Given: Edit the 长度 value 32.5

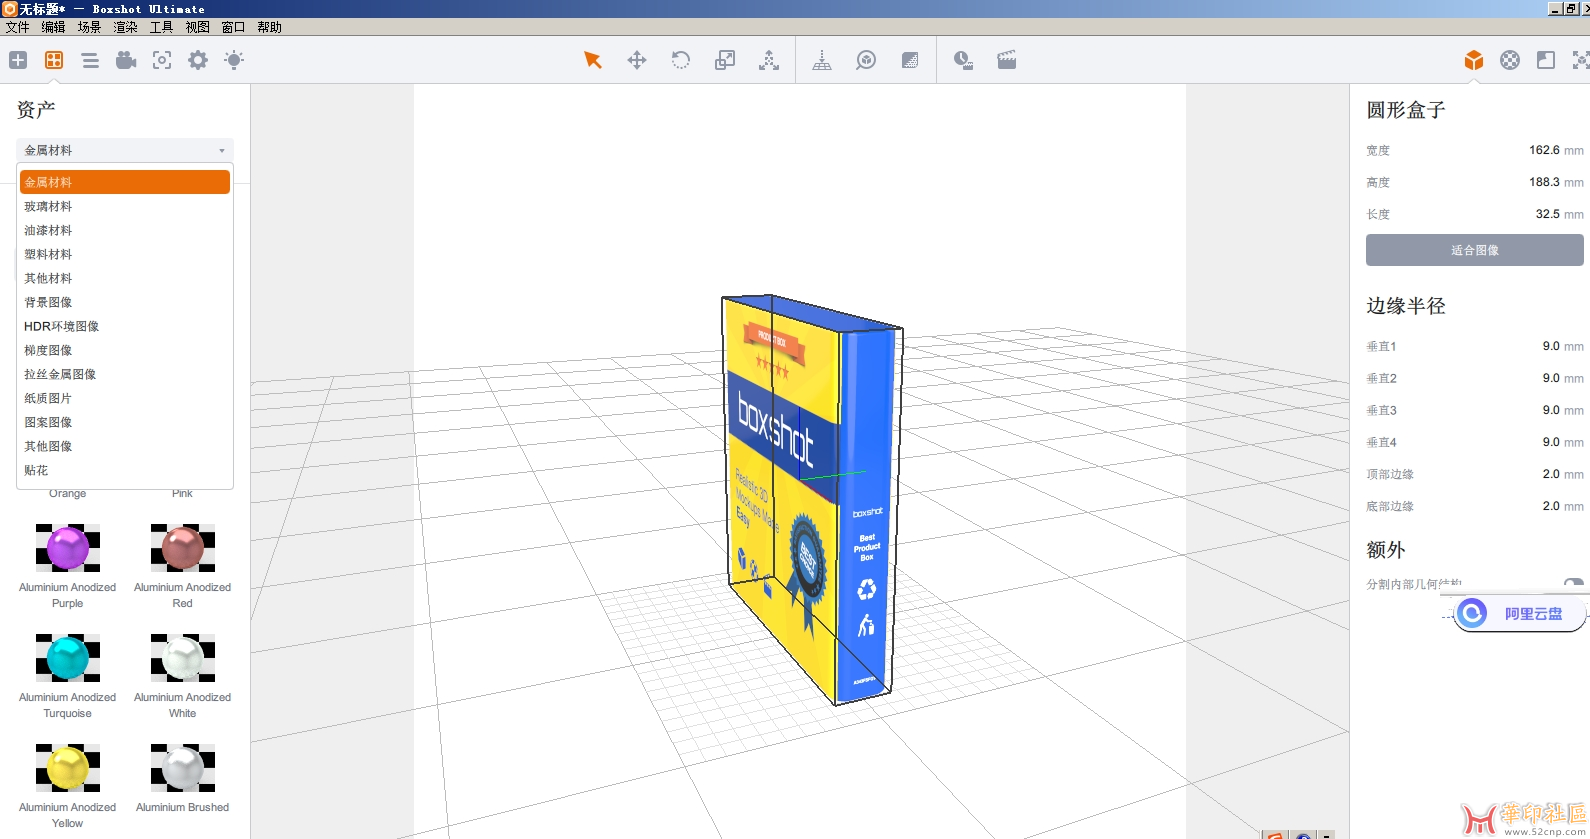Looking at the screenshot, I should 1548,214.
